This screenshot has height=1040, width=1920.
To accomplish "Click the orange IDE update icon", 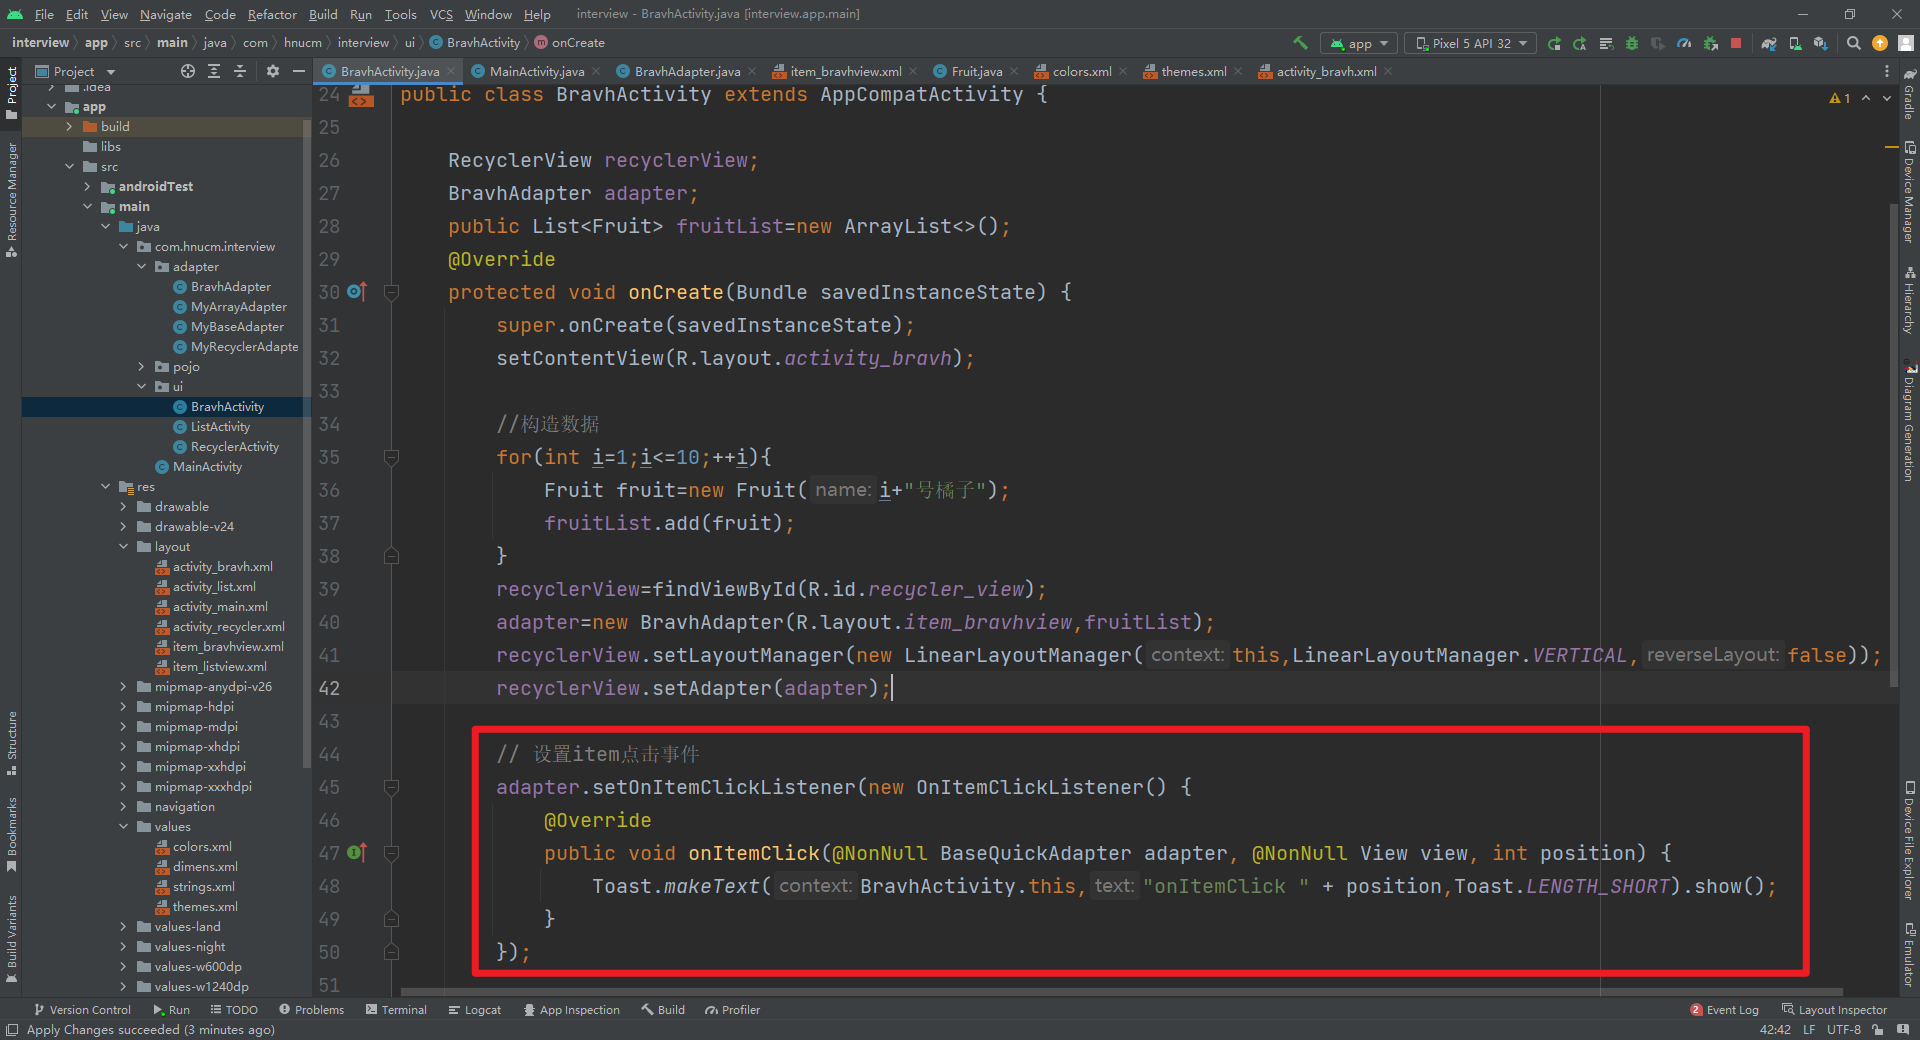I will point(1880,43).
